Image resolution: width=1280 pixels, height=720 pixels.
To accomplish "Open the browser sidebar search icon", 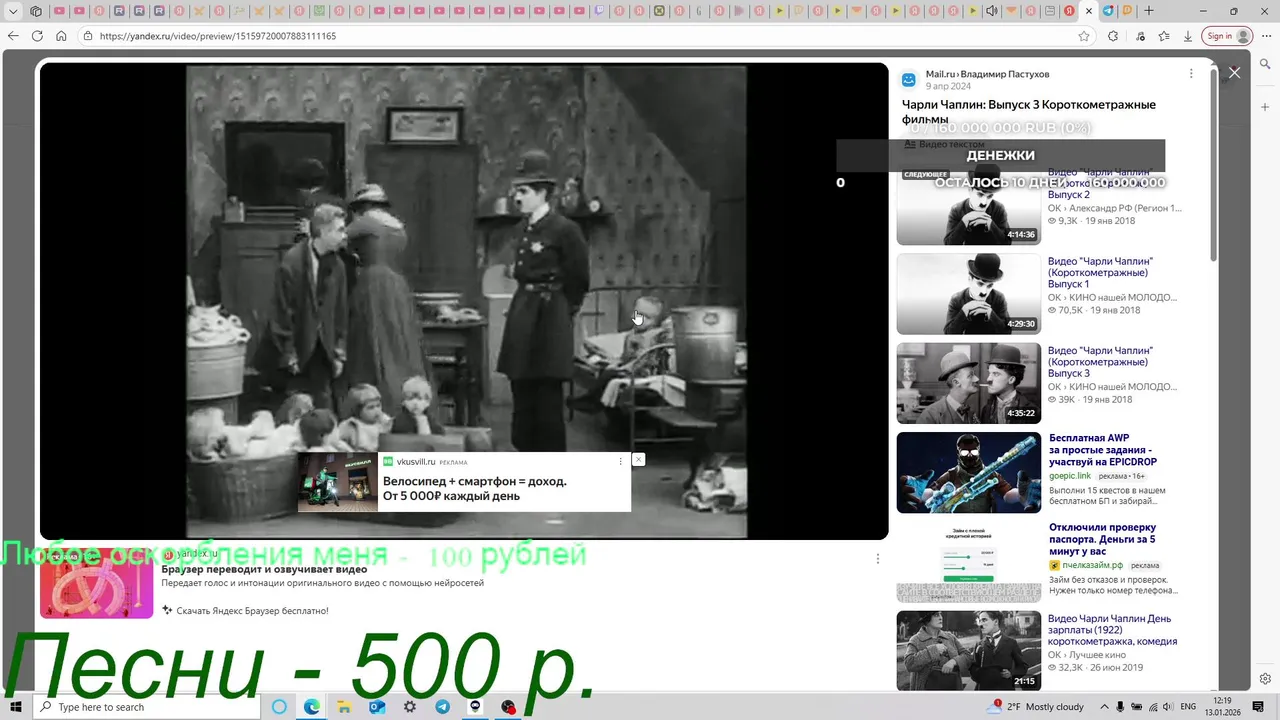I will click(1265, 64).
